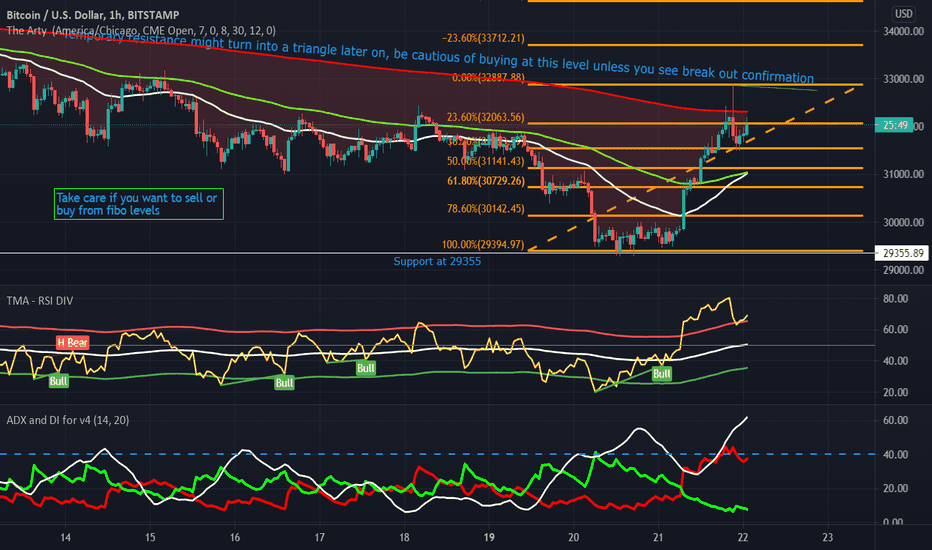Image resolution: width=932 pixels, height=550 pixels.
Task: Click the ADX and DI for v4 indicator title
Action: pos(68,420)
